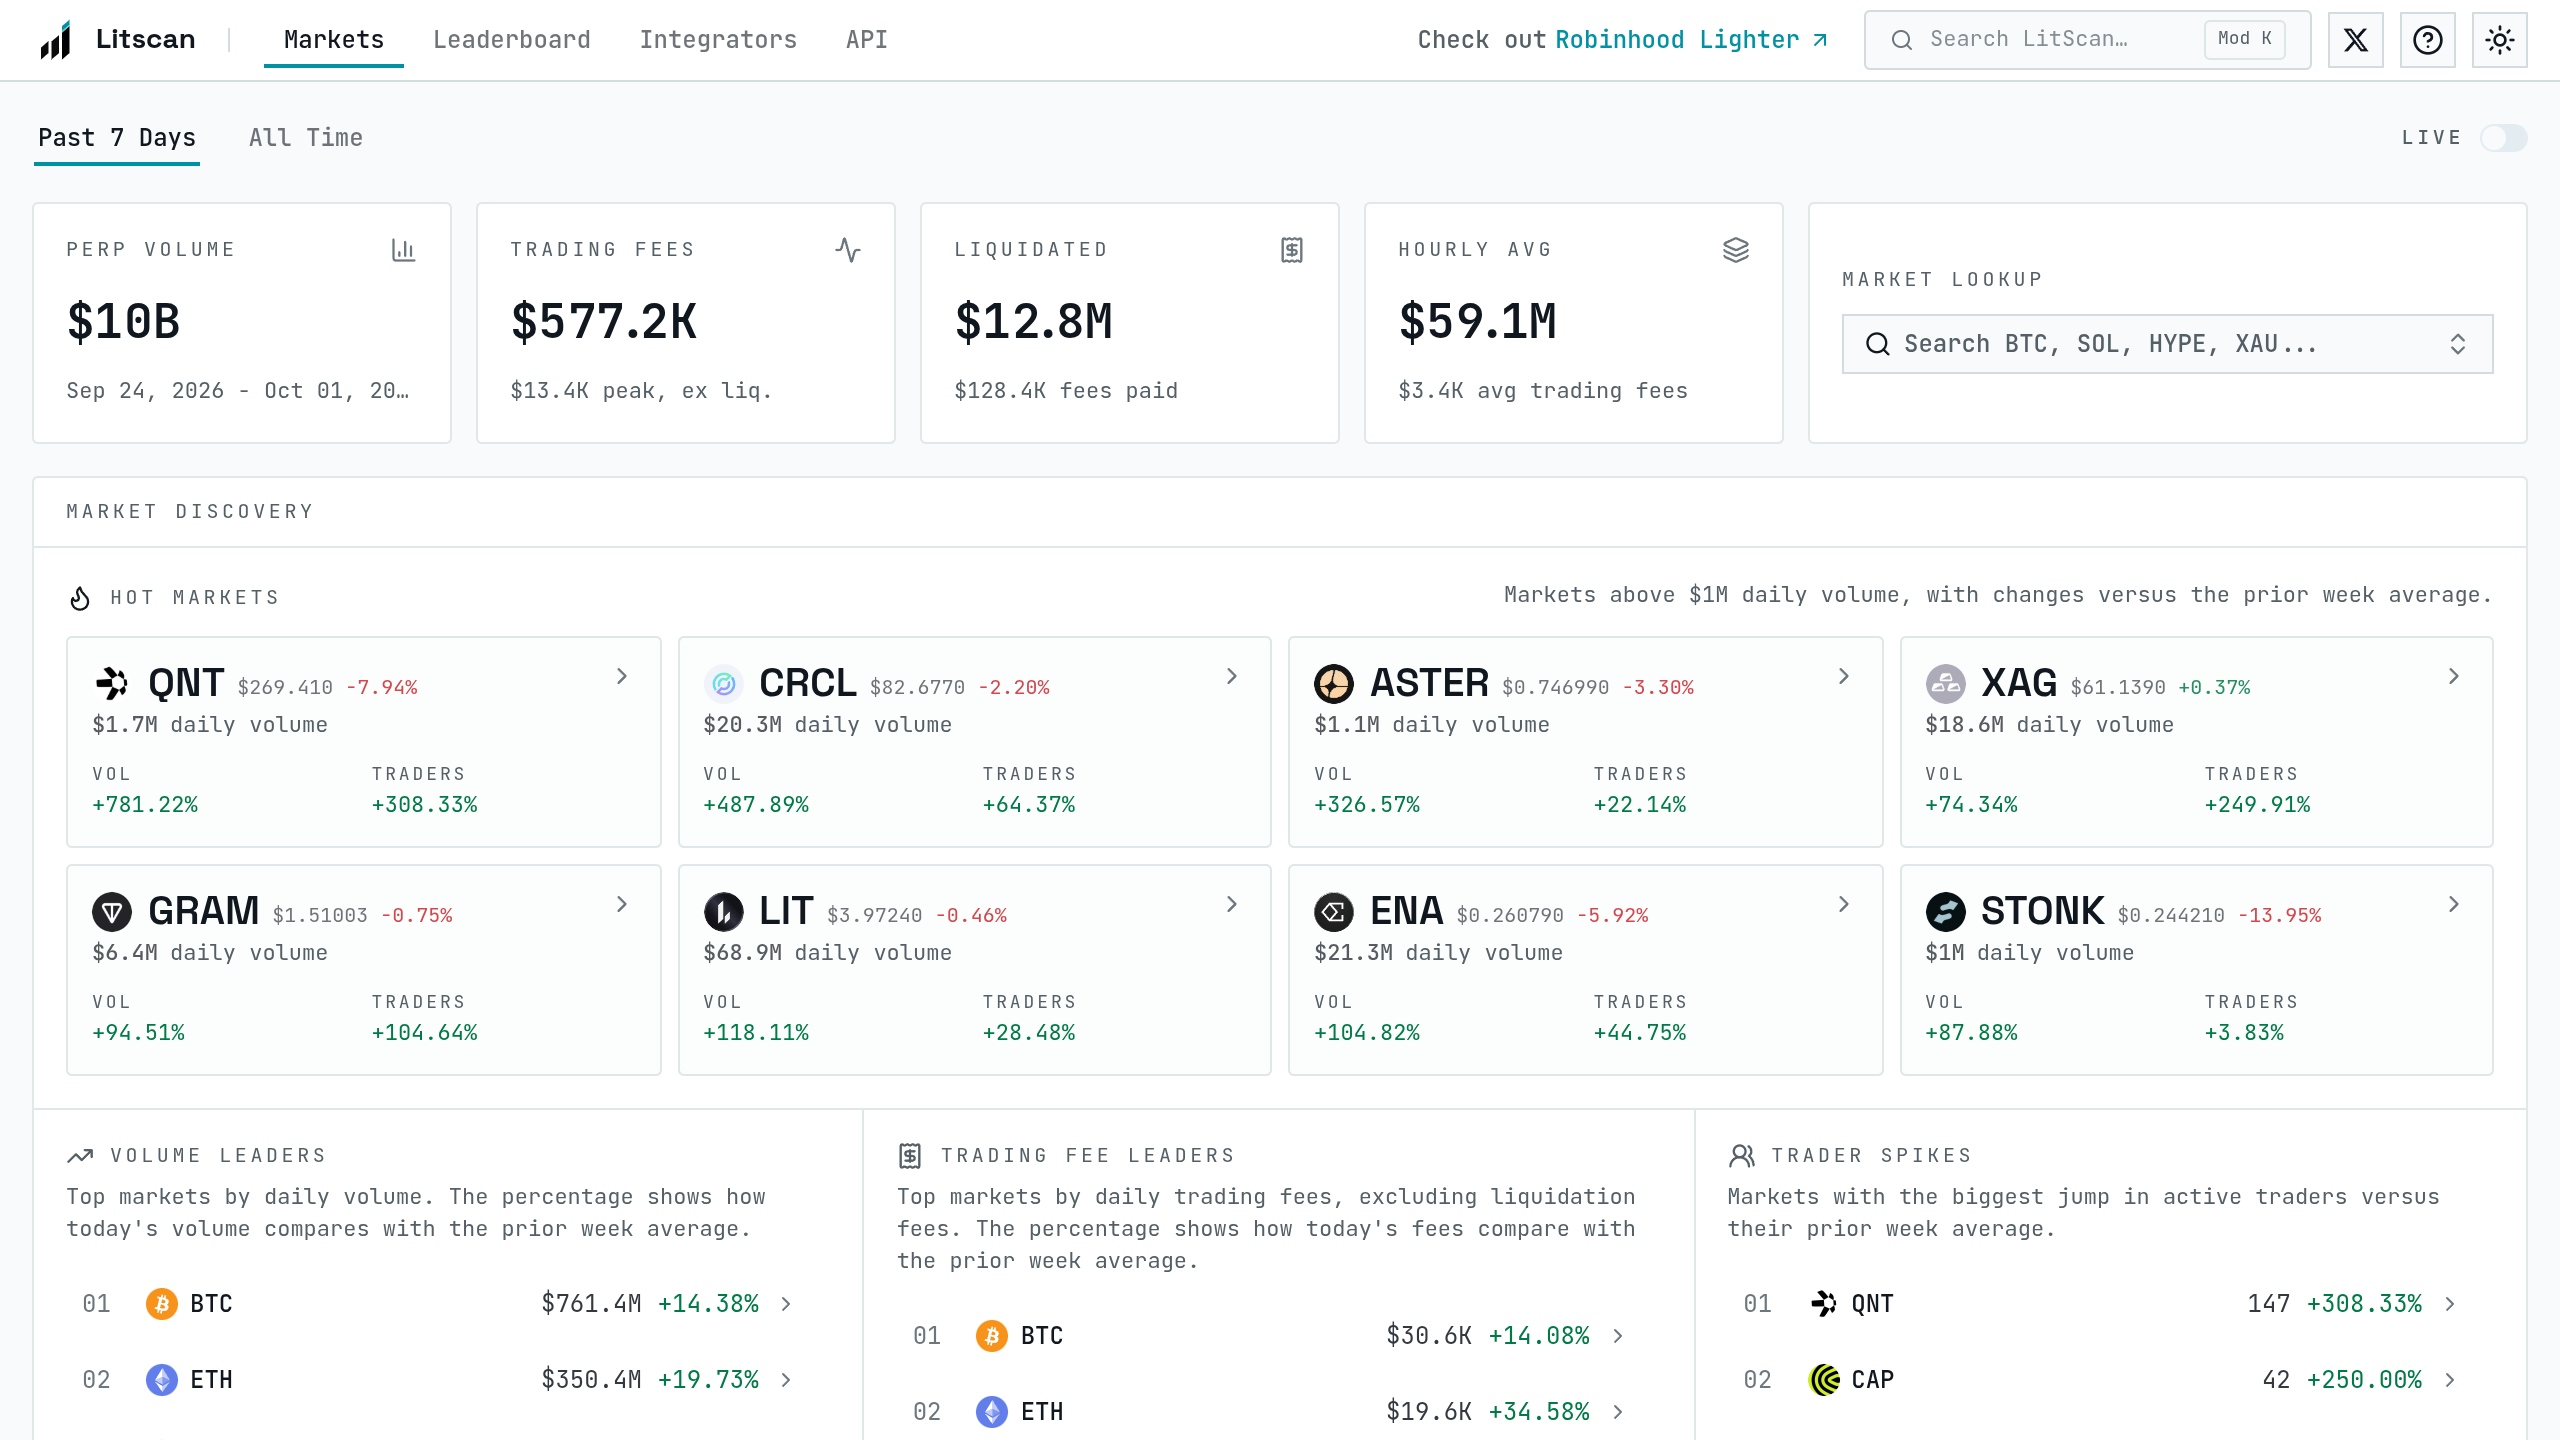Enable the LIVE toggle switch

(2503, 138)
